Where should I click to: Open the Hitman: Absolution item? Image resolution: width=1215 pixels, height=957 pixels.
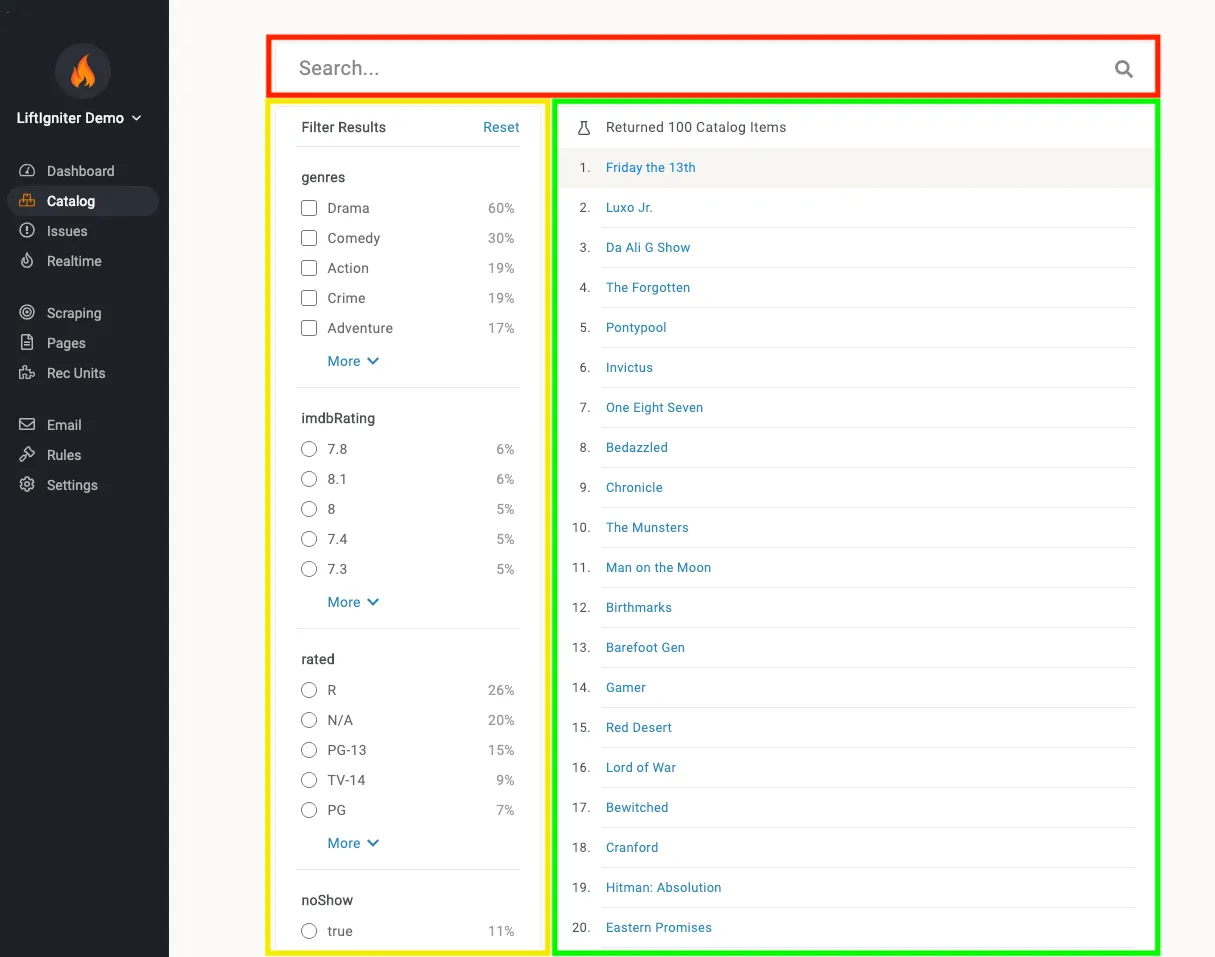(x=663, y=888)
